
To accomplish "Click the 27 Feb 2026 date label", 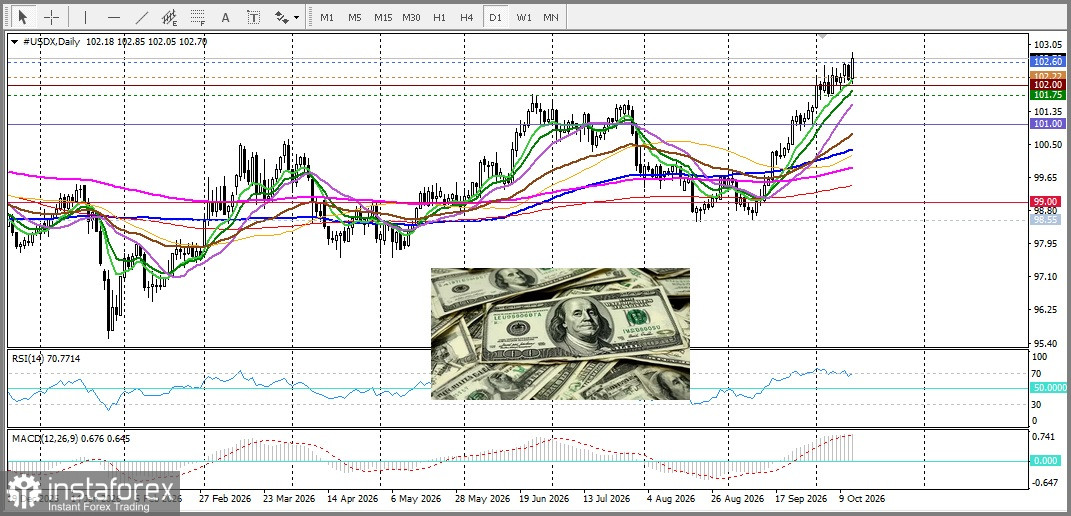I will click(227, 498).
